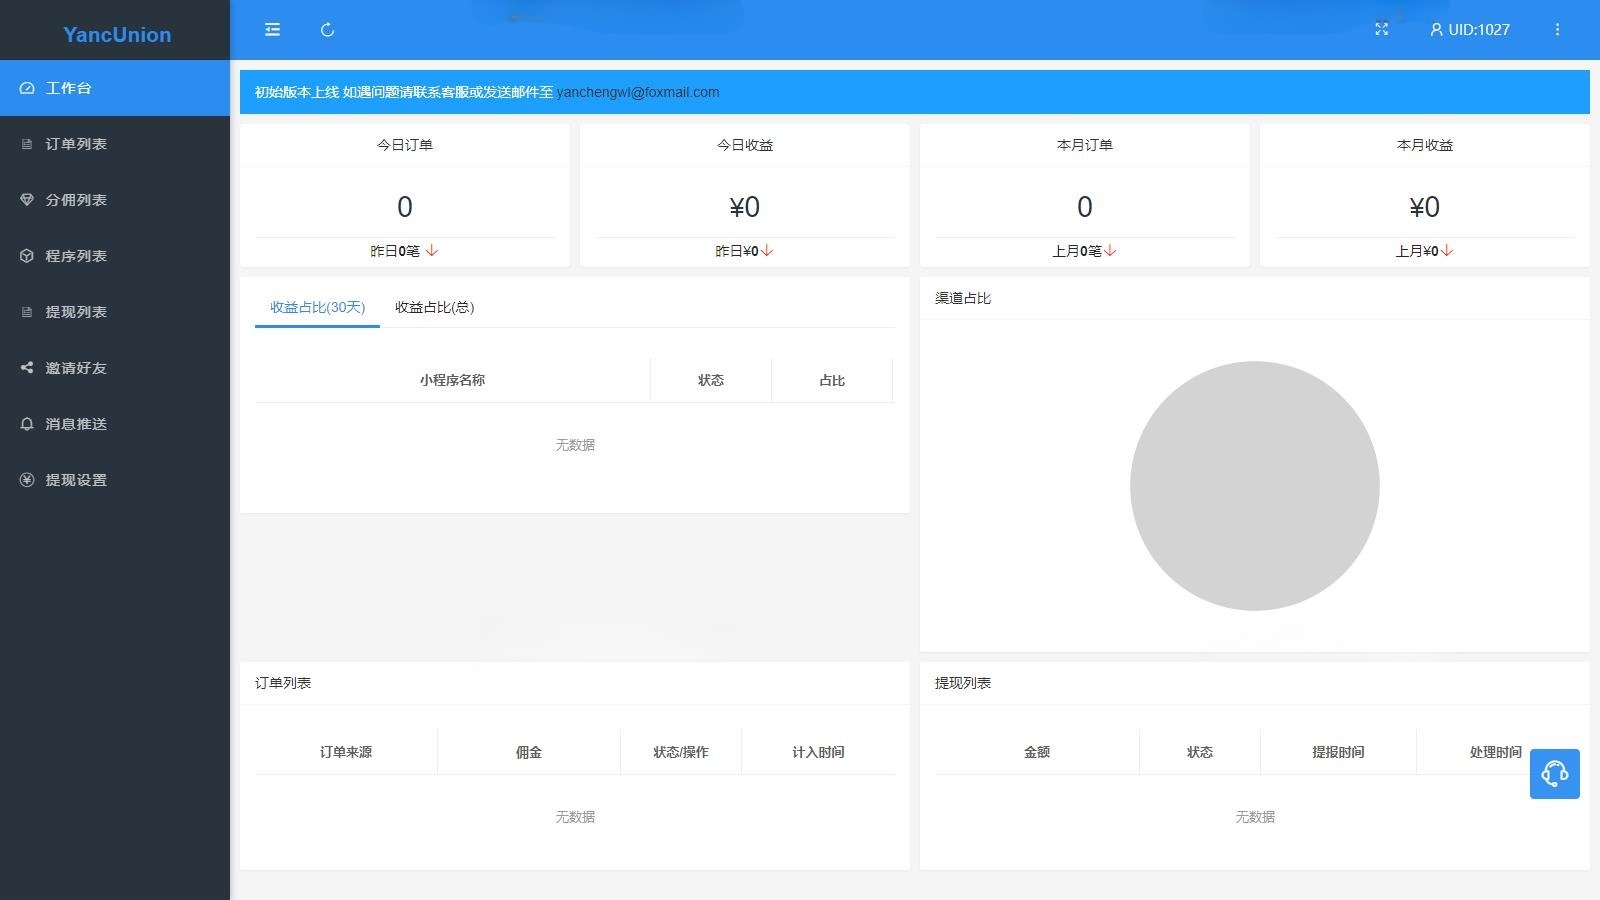Select the 收益占比(30天) tab
Screen dimensions: 1600x900
(x=316, y=308)
